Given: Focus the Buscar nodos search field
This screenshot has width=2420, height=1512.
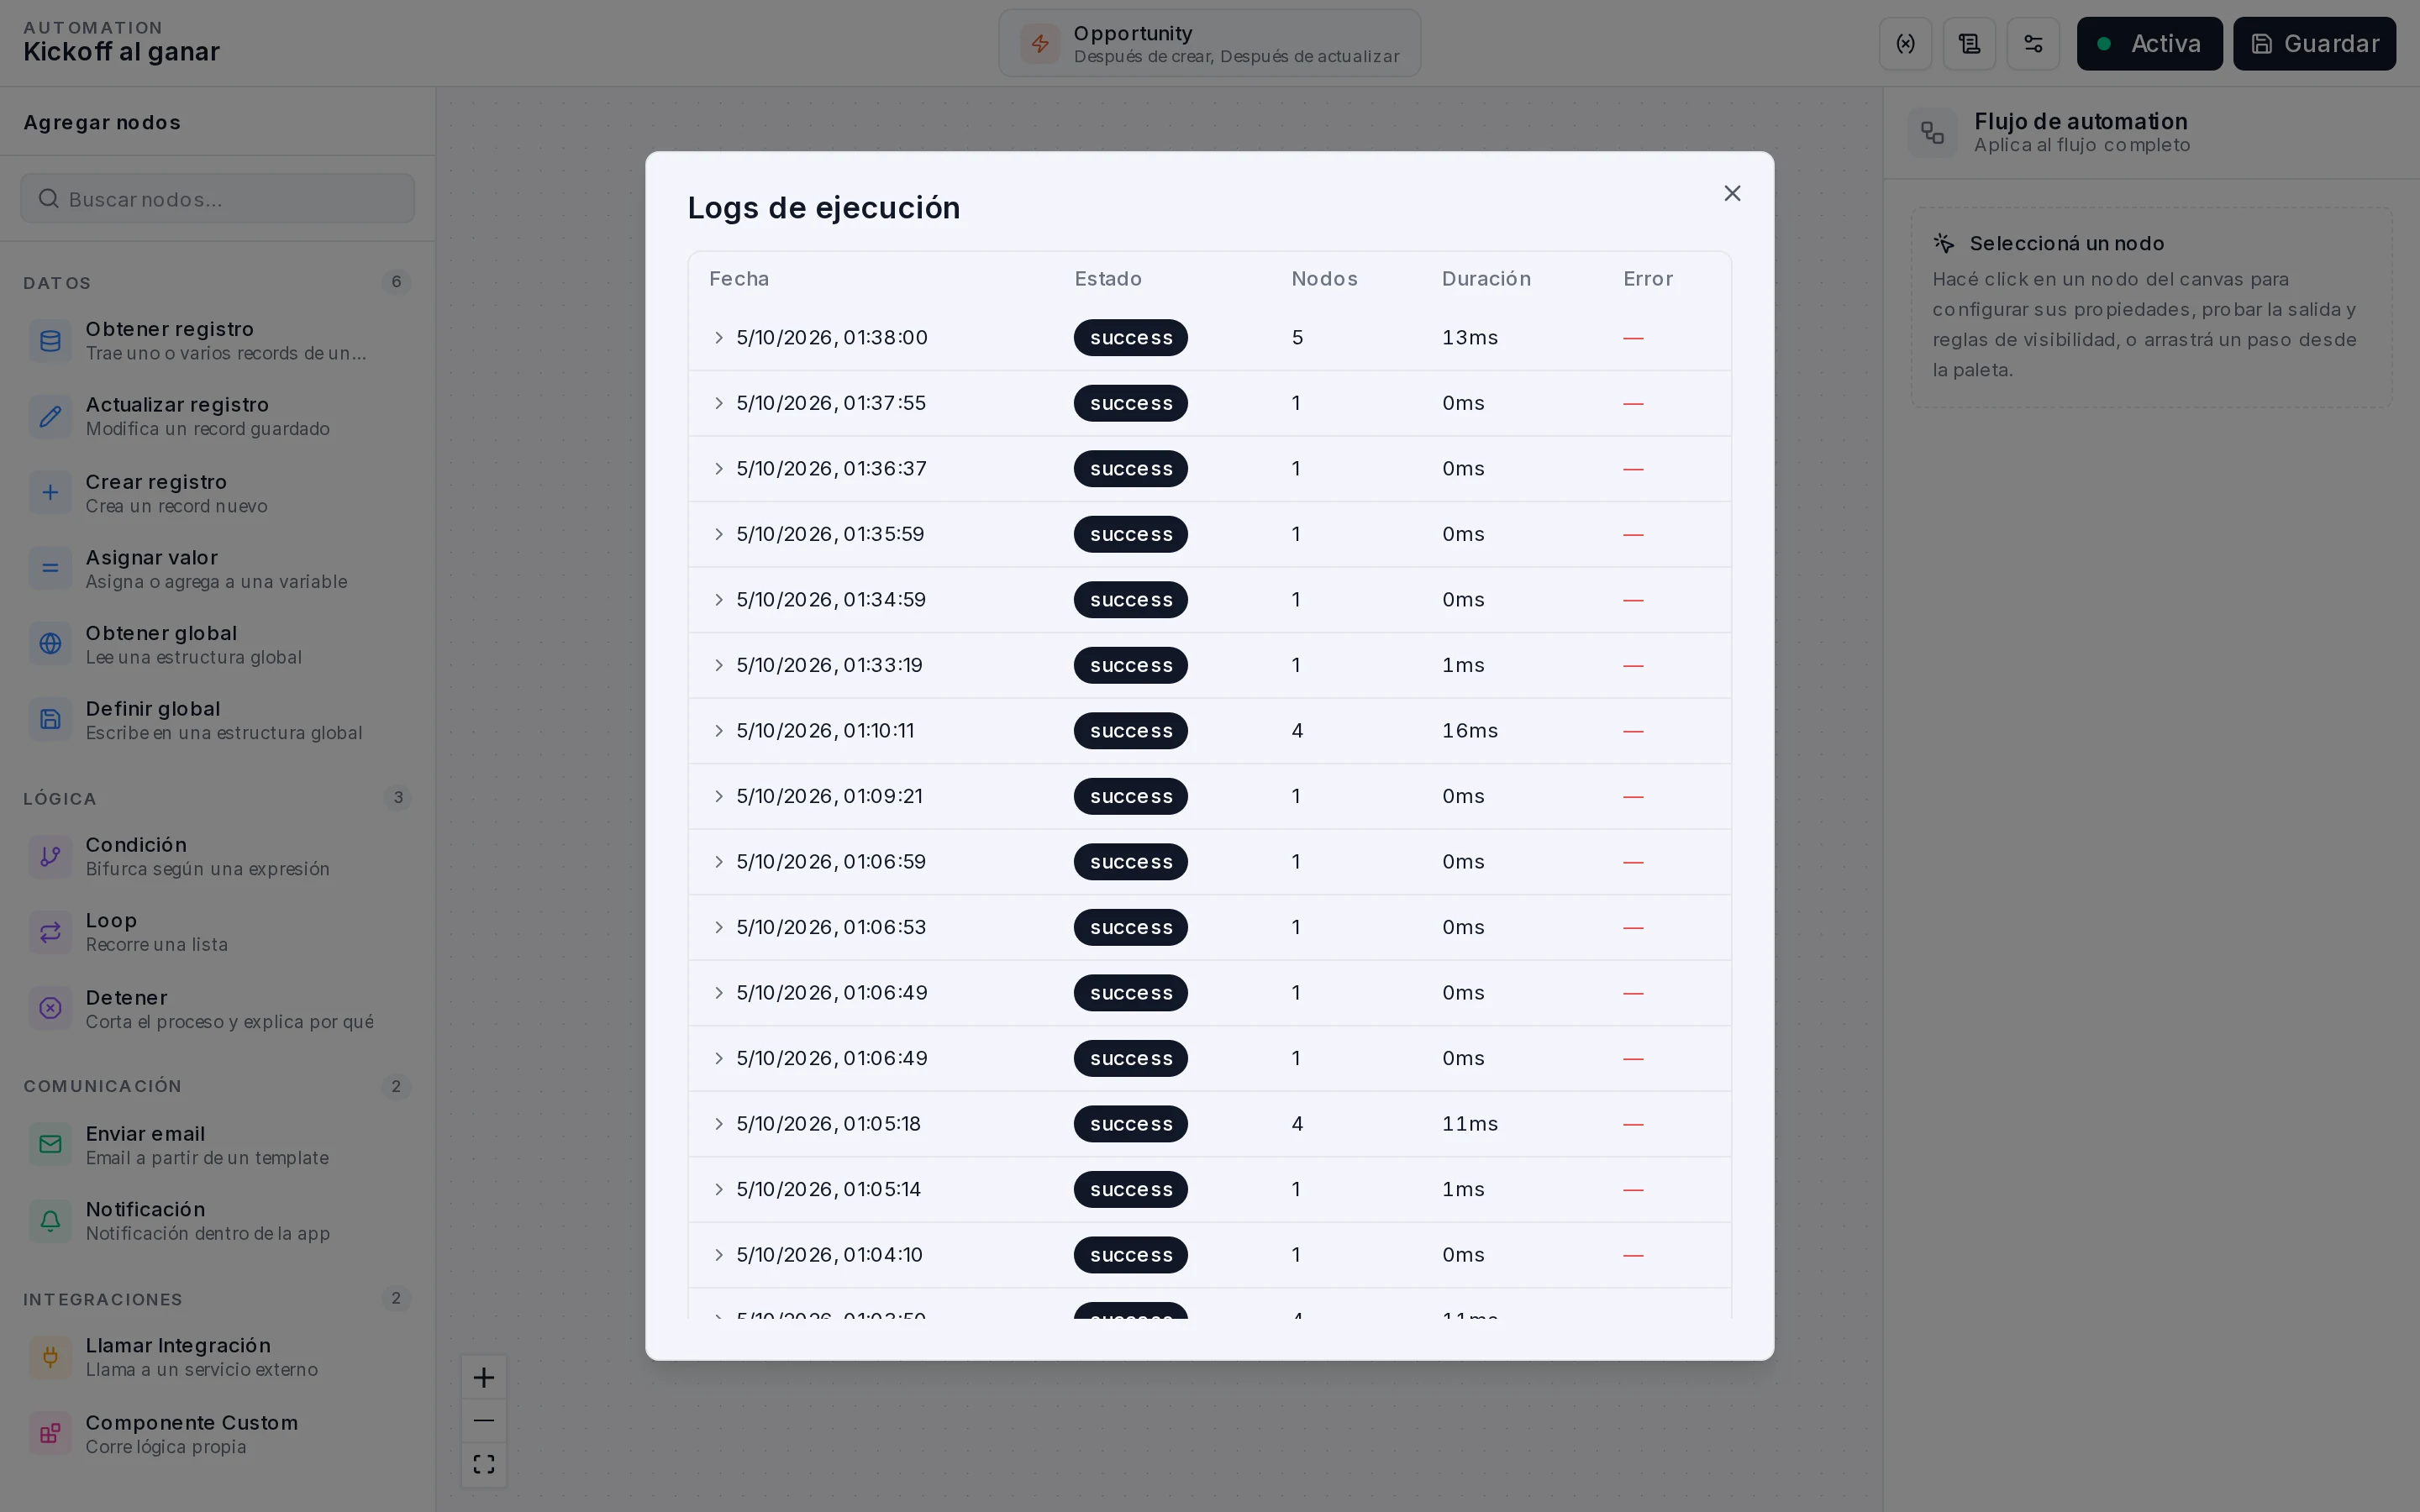Looking at the screenshot, I should point(217,199).
